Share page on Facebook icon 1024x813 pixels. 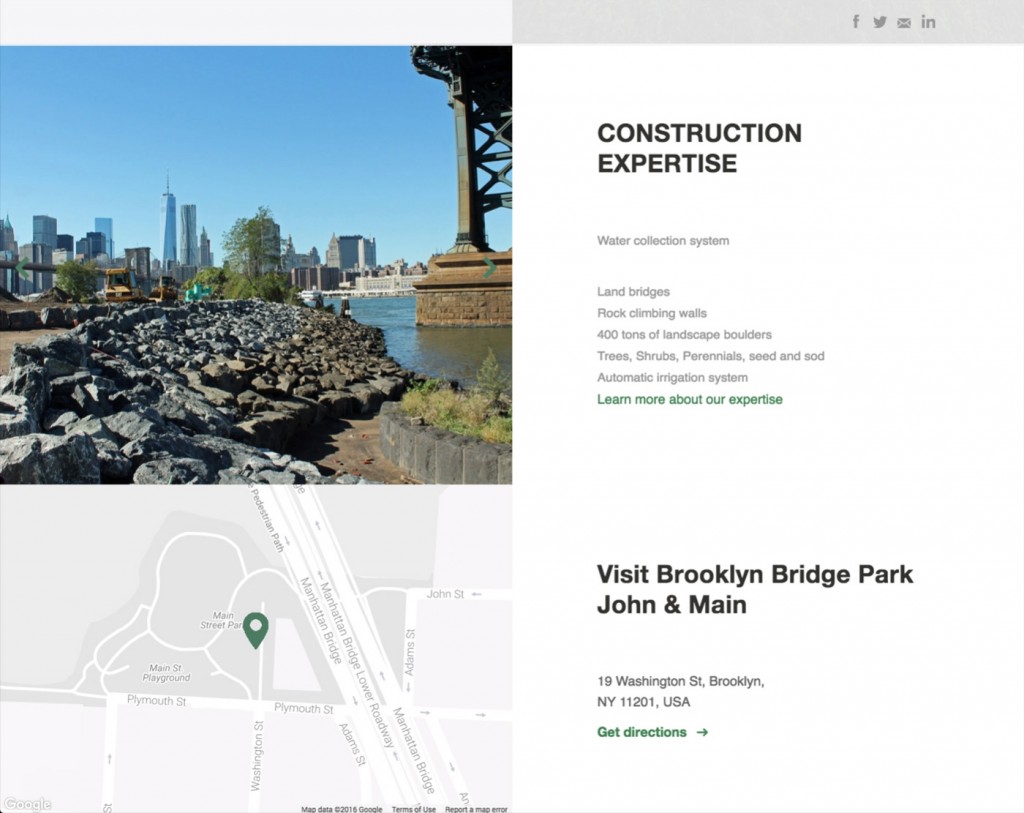pyautogui.click(x=856, y=22)
